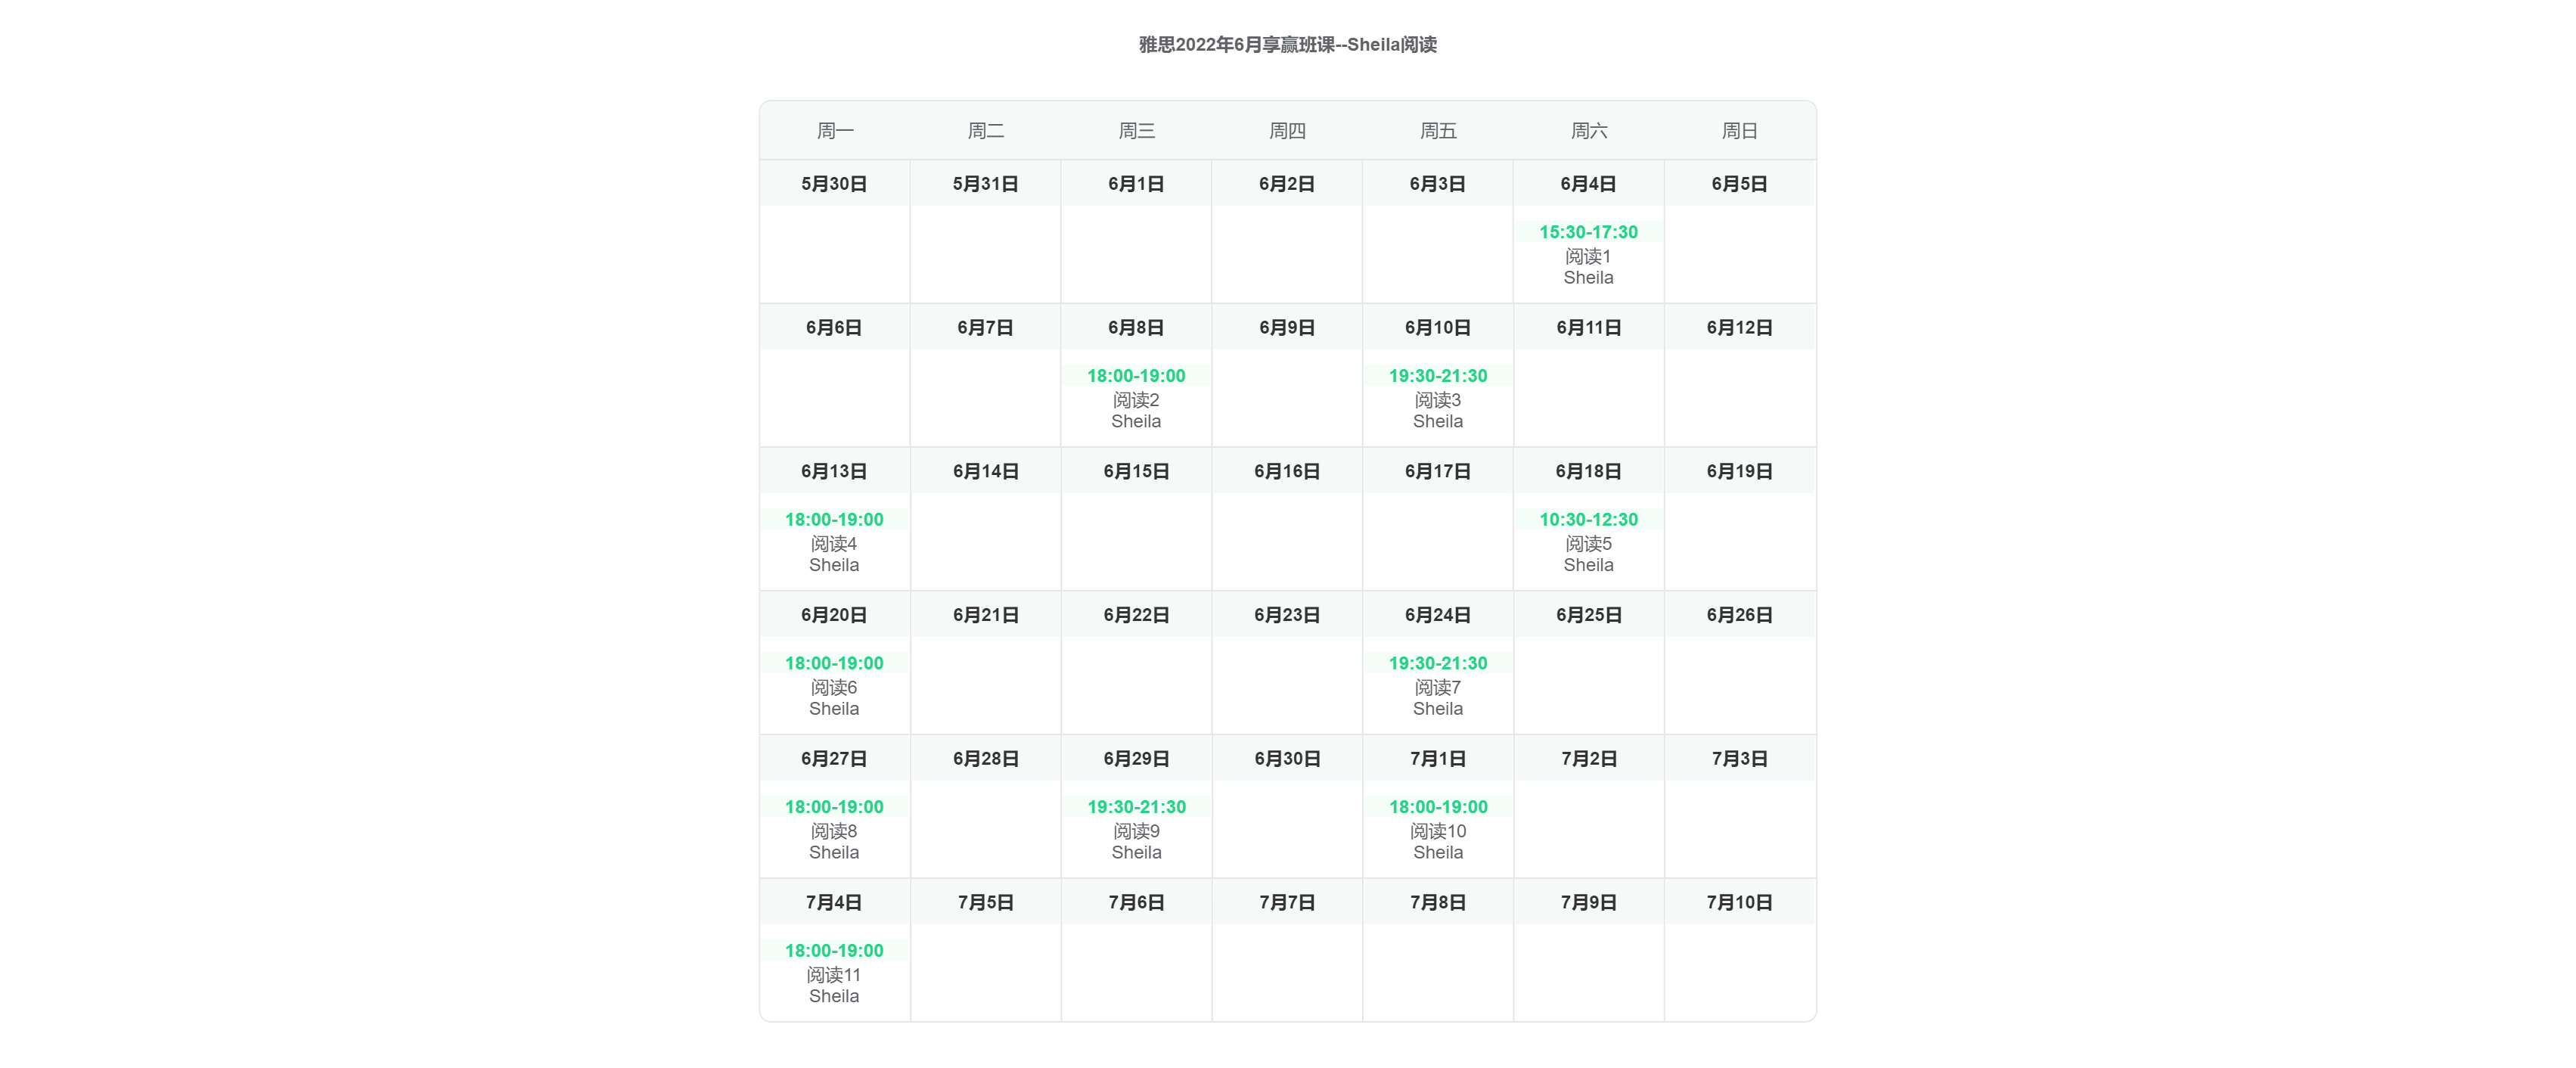
Task: Open the 阅读11 session on 7月4日
Action: [x=834, y=974]
